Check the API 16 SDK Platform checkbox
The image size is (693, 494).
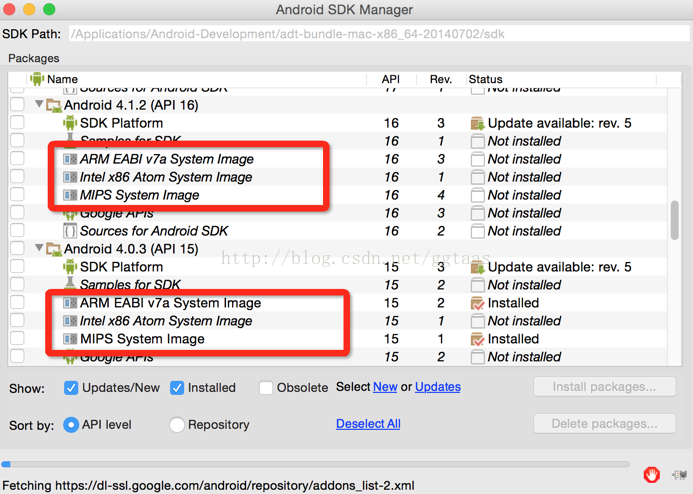[17, 122]
